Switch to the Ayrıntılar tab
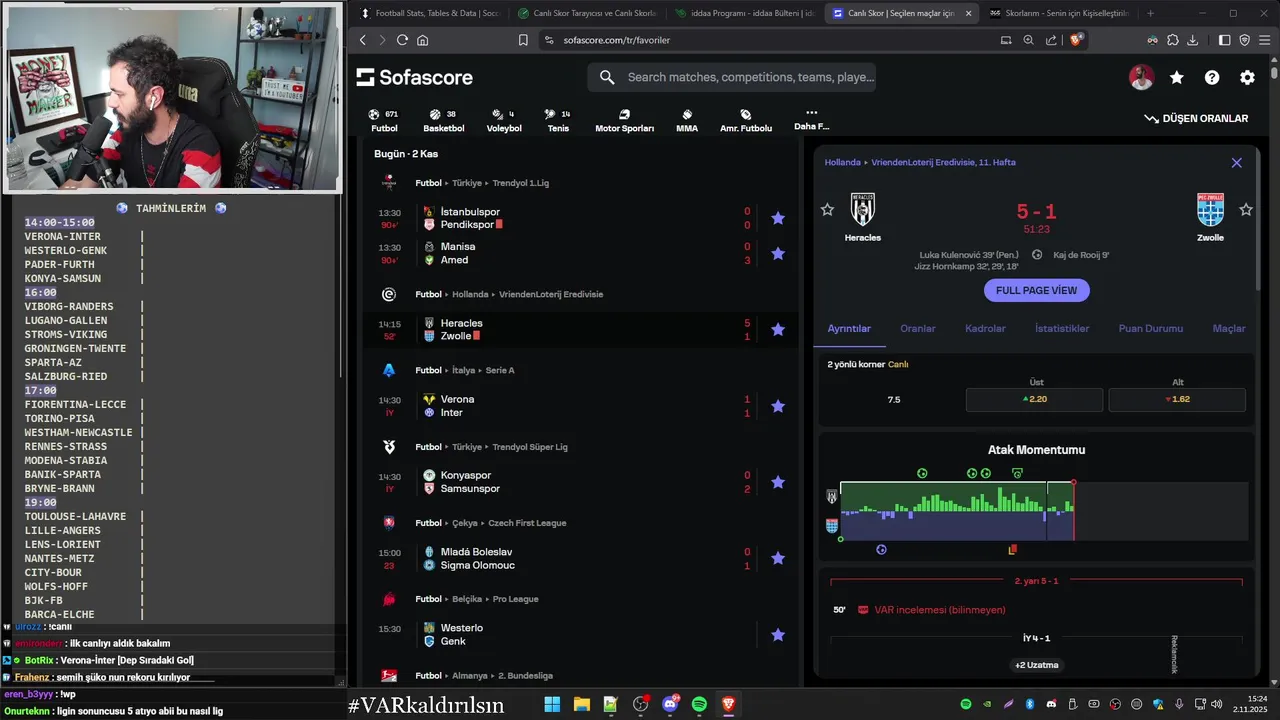This screenshot has height=720, width=1280. click(849, 328)
